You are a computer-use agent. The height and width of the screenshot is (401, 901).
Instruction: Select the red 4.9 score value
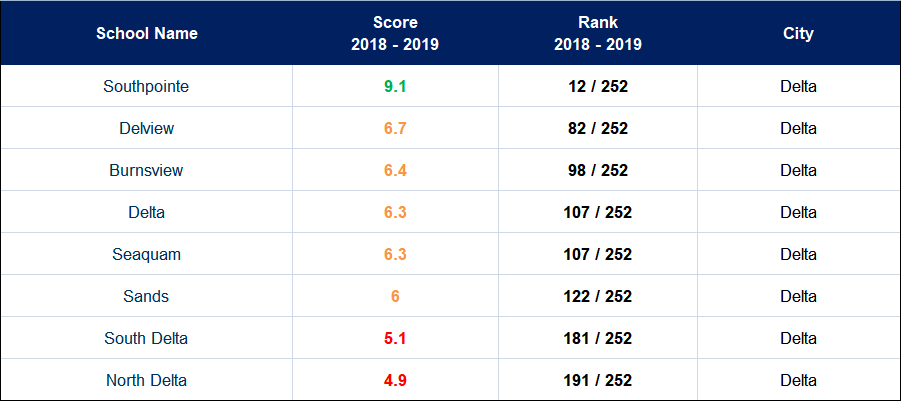pos(395,380)
